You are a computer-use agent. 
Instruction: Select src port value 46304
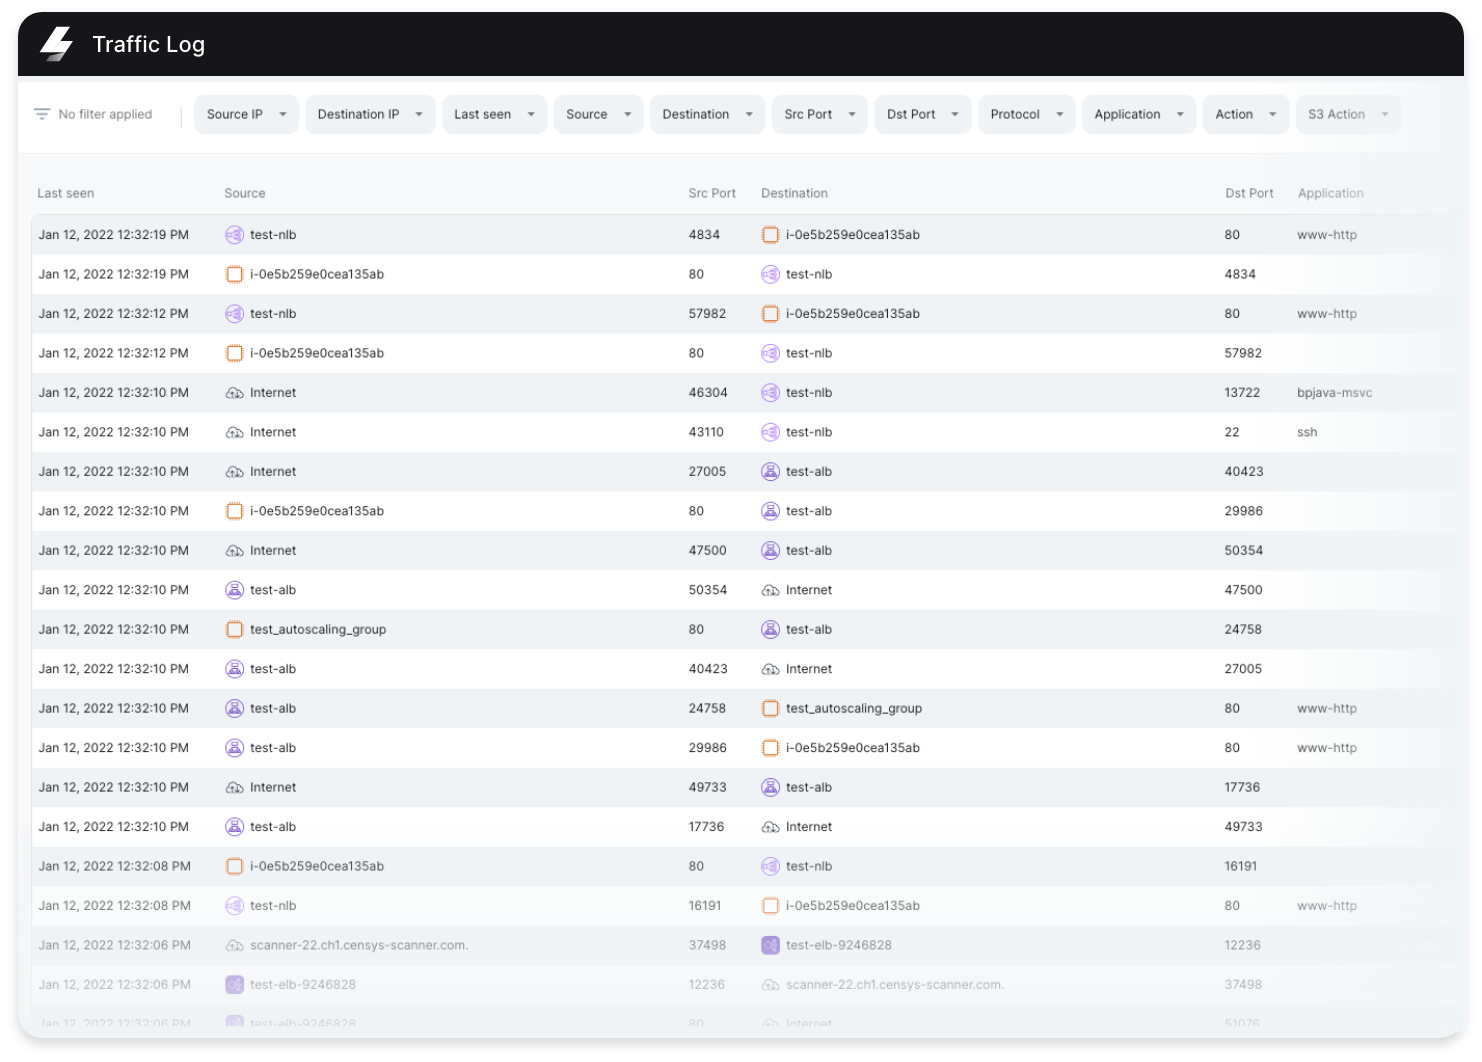(x=708, y=393)
